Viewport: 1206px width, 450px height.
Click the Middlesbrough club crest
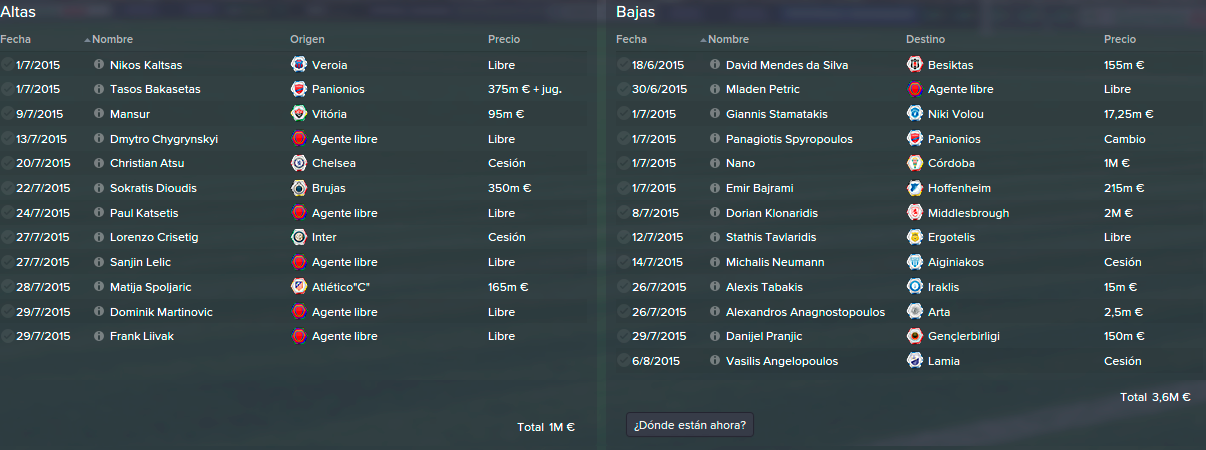tap(914, 213)
